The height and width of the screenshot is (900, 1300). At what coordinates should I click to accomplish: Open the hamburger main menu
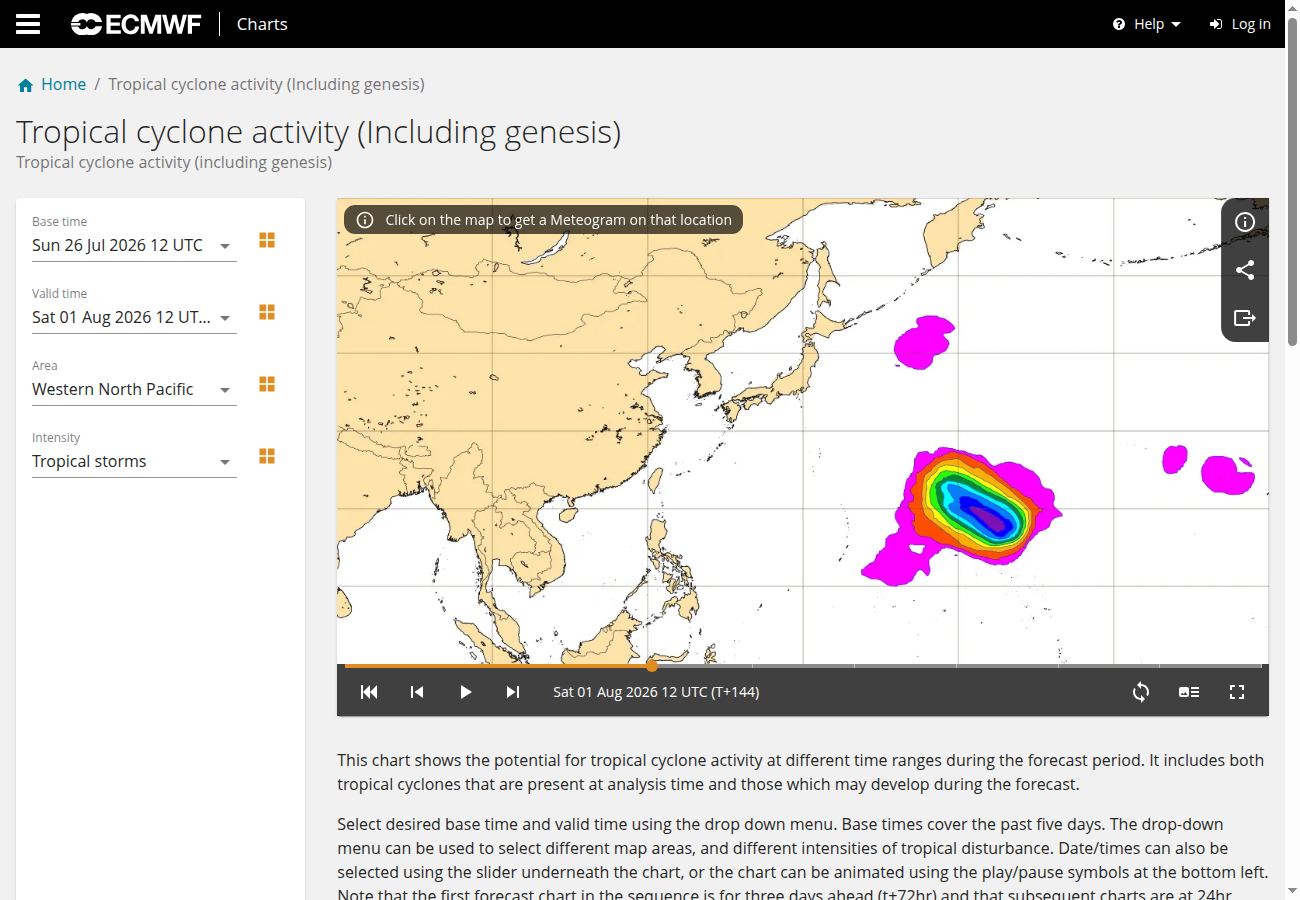click(x=28, y=24)
